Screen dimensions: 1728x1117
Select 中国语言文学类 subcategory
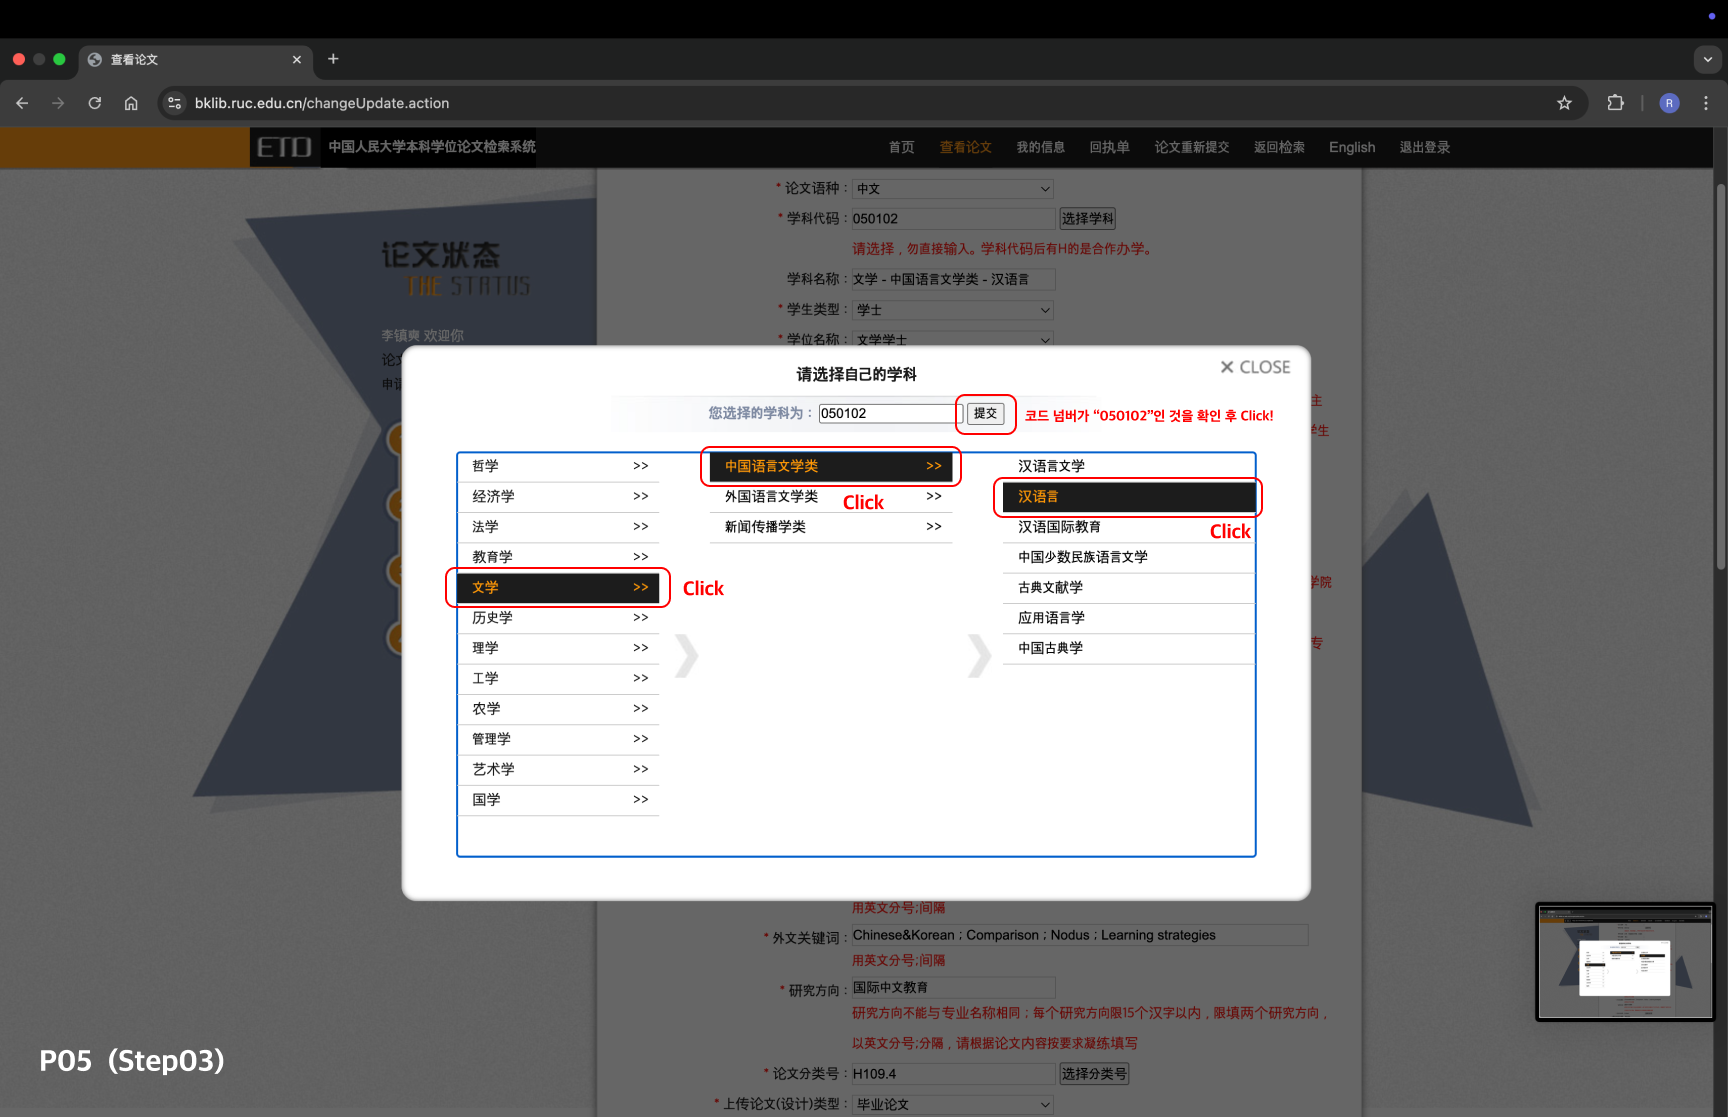(x=831, y=466)
